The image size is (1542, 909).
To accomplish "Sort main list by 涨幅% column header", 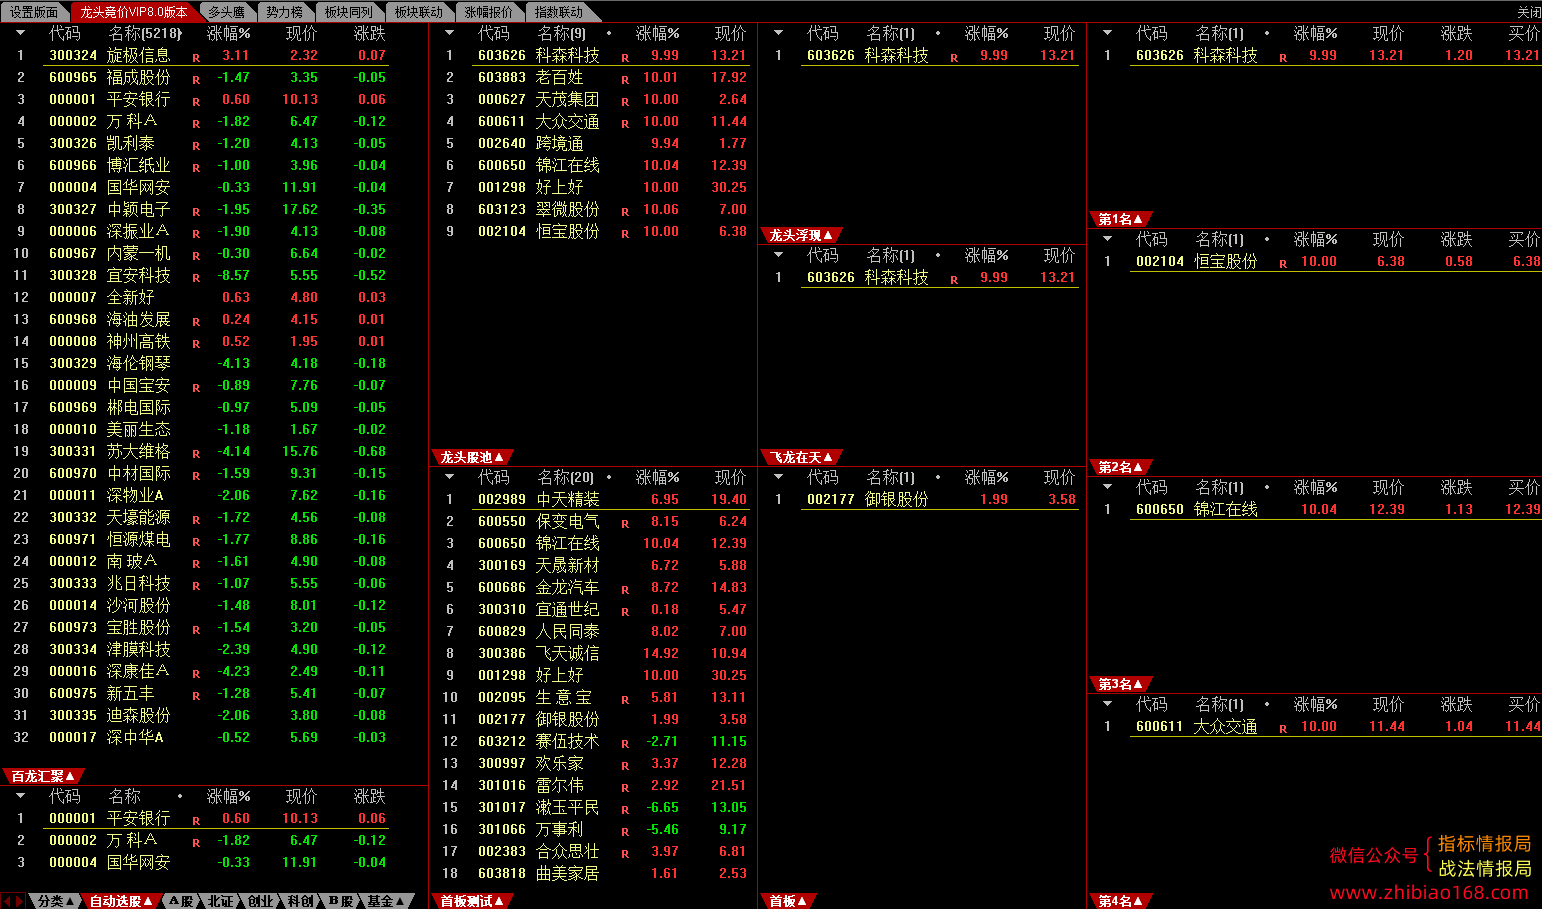I will (x=229, y=33).
